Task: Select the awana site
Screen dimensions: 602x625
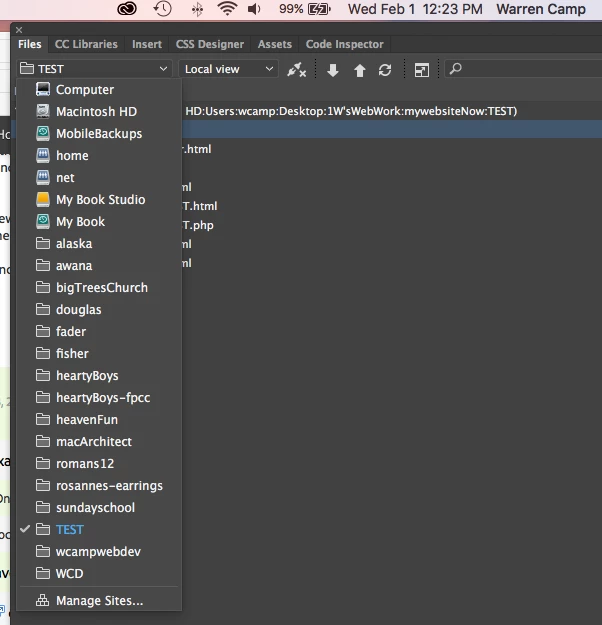Action: click(99, 265)
